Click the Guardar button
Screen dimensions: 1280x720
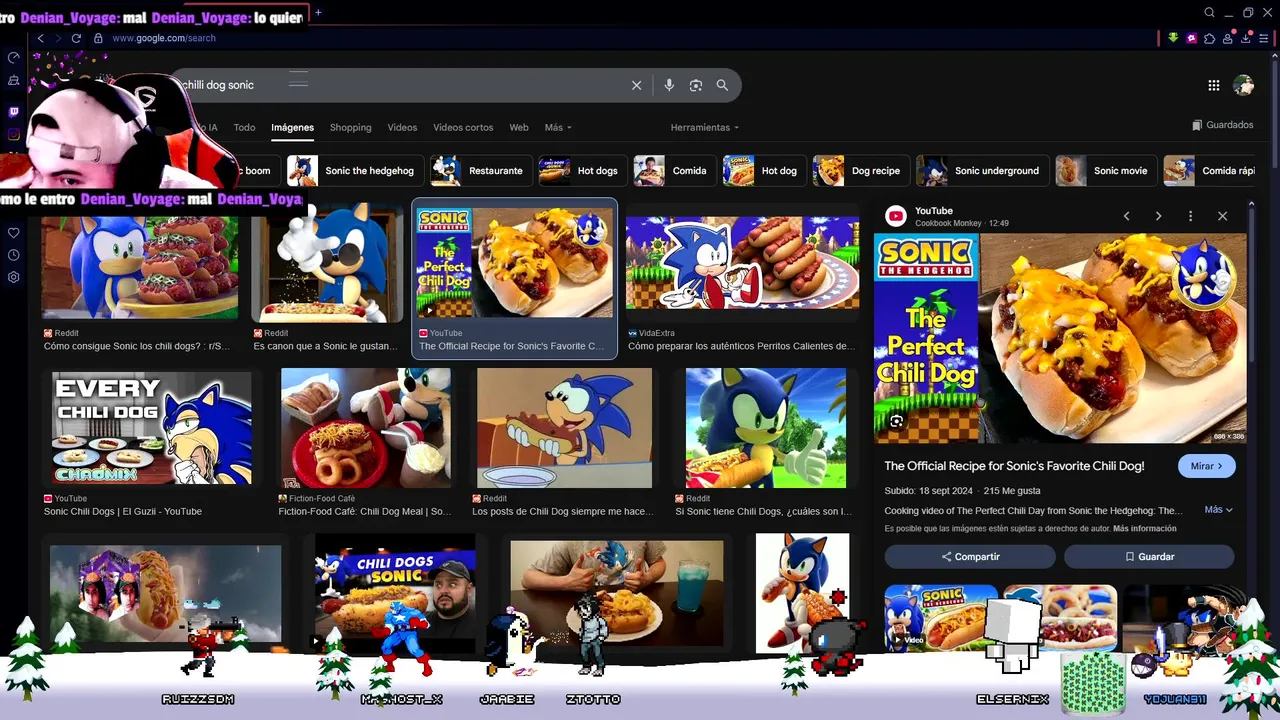[x=1149, y=556]
